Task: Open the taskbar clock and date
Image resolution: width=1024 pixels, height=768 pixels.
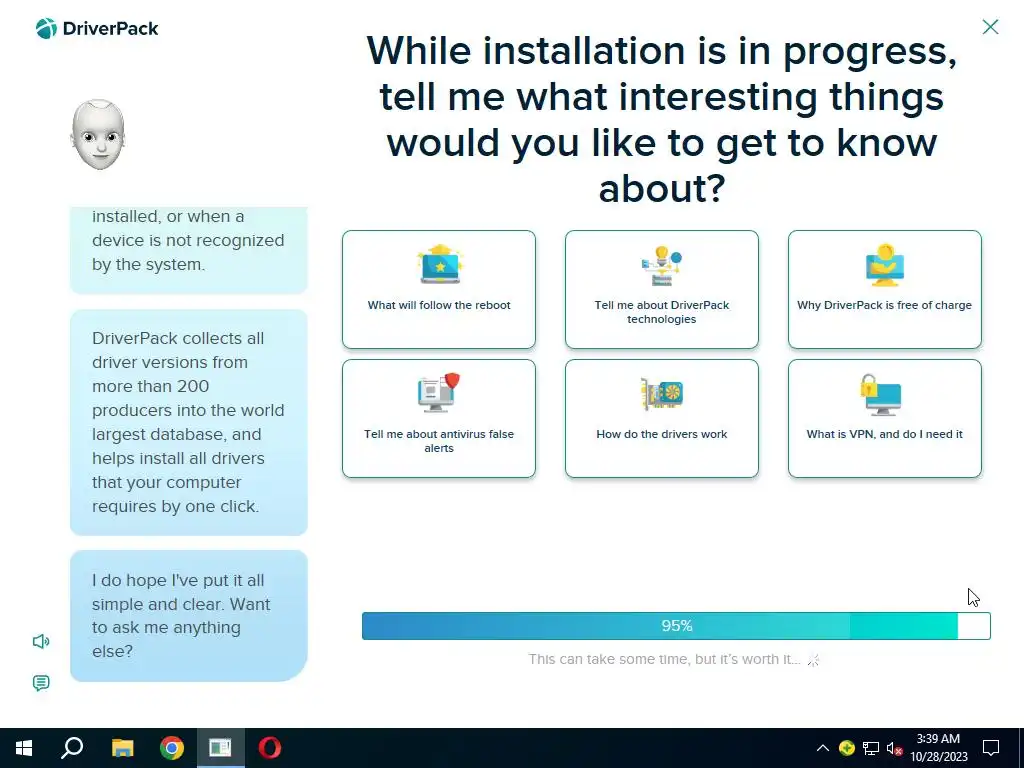Action: (938, 748)
